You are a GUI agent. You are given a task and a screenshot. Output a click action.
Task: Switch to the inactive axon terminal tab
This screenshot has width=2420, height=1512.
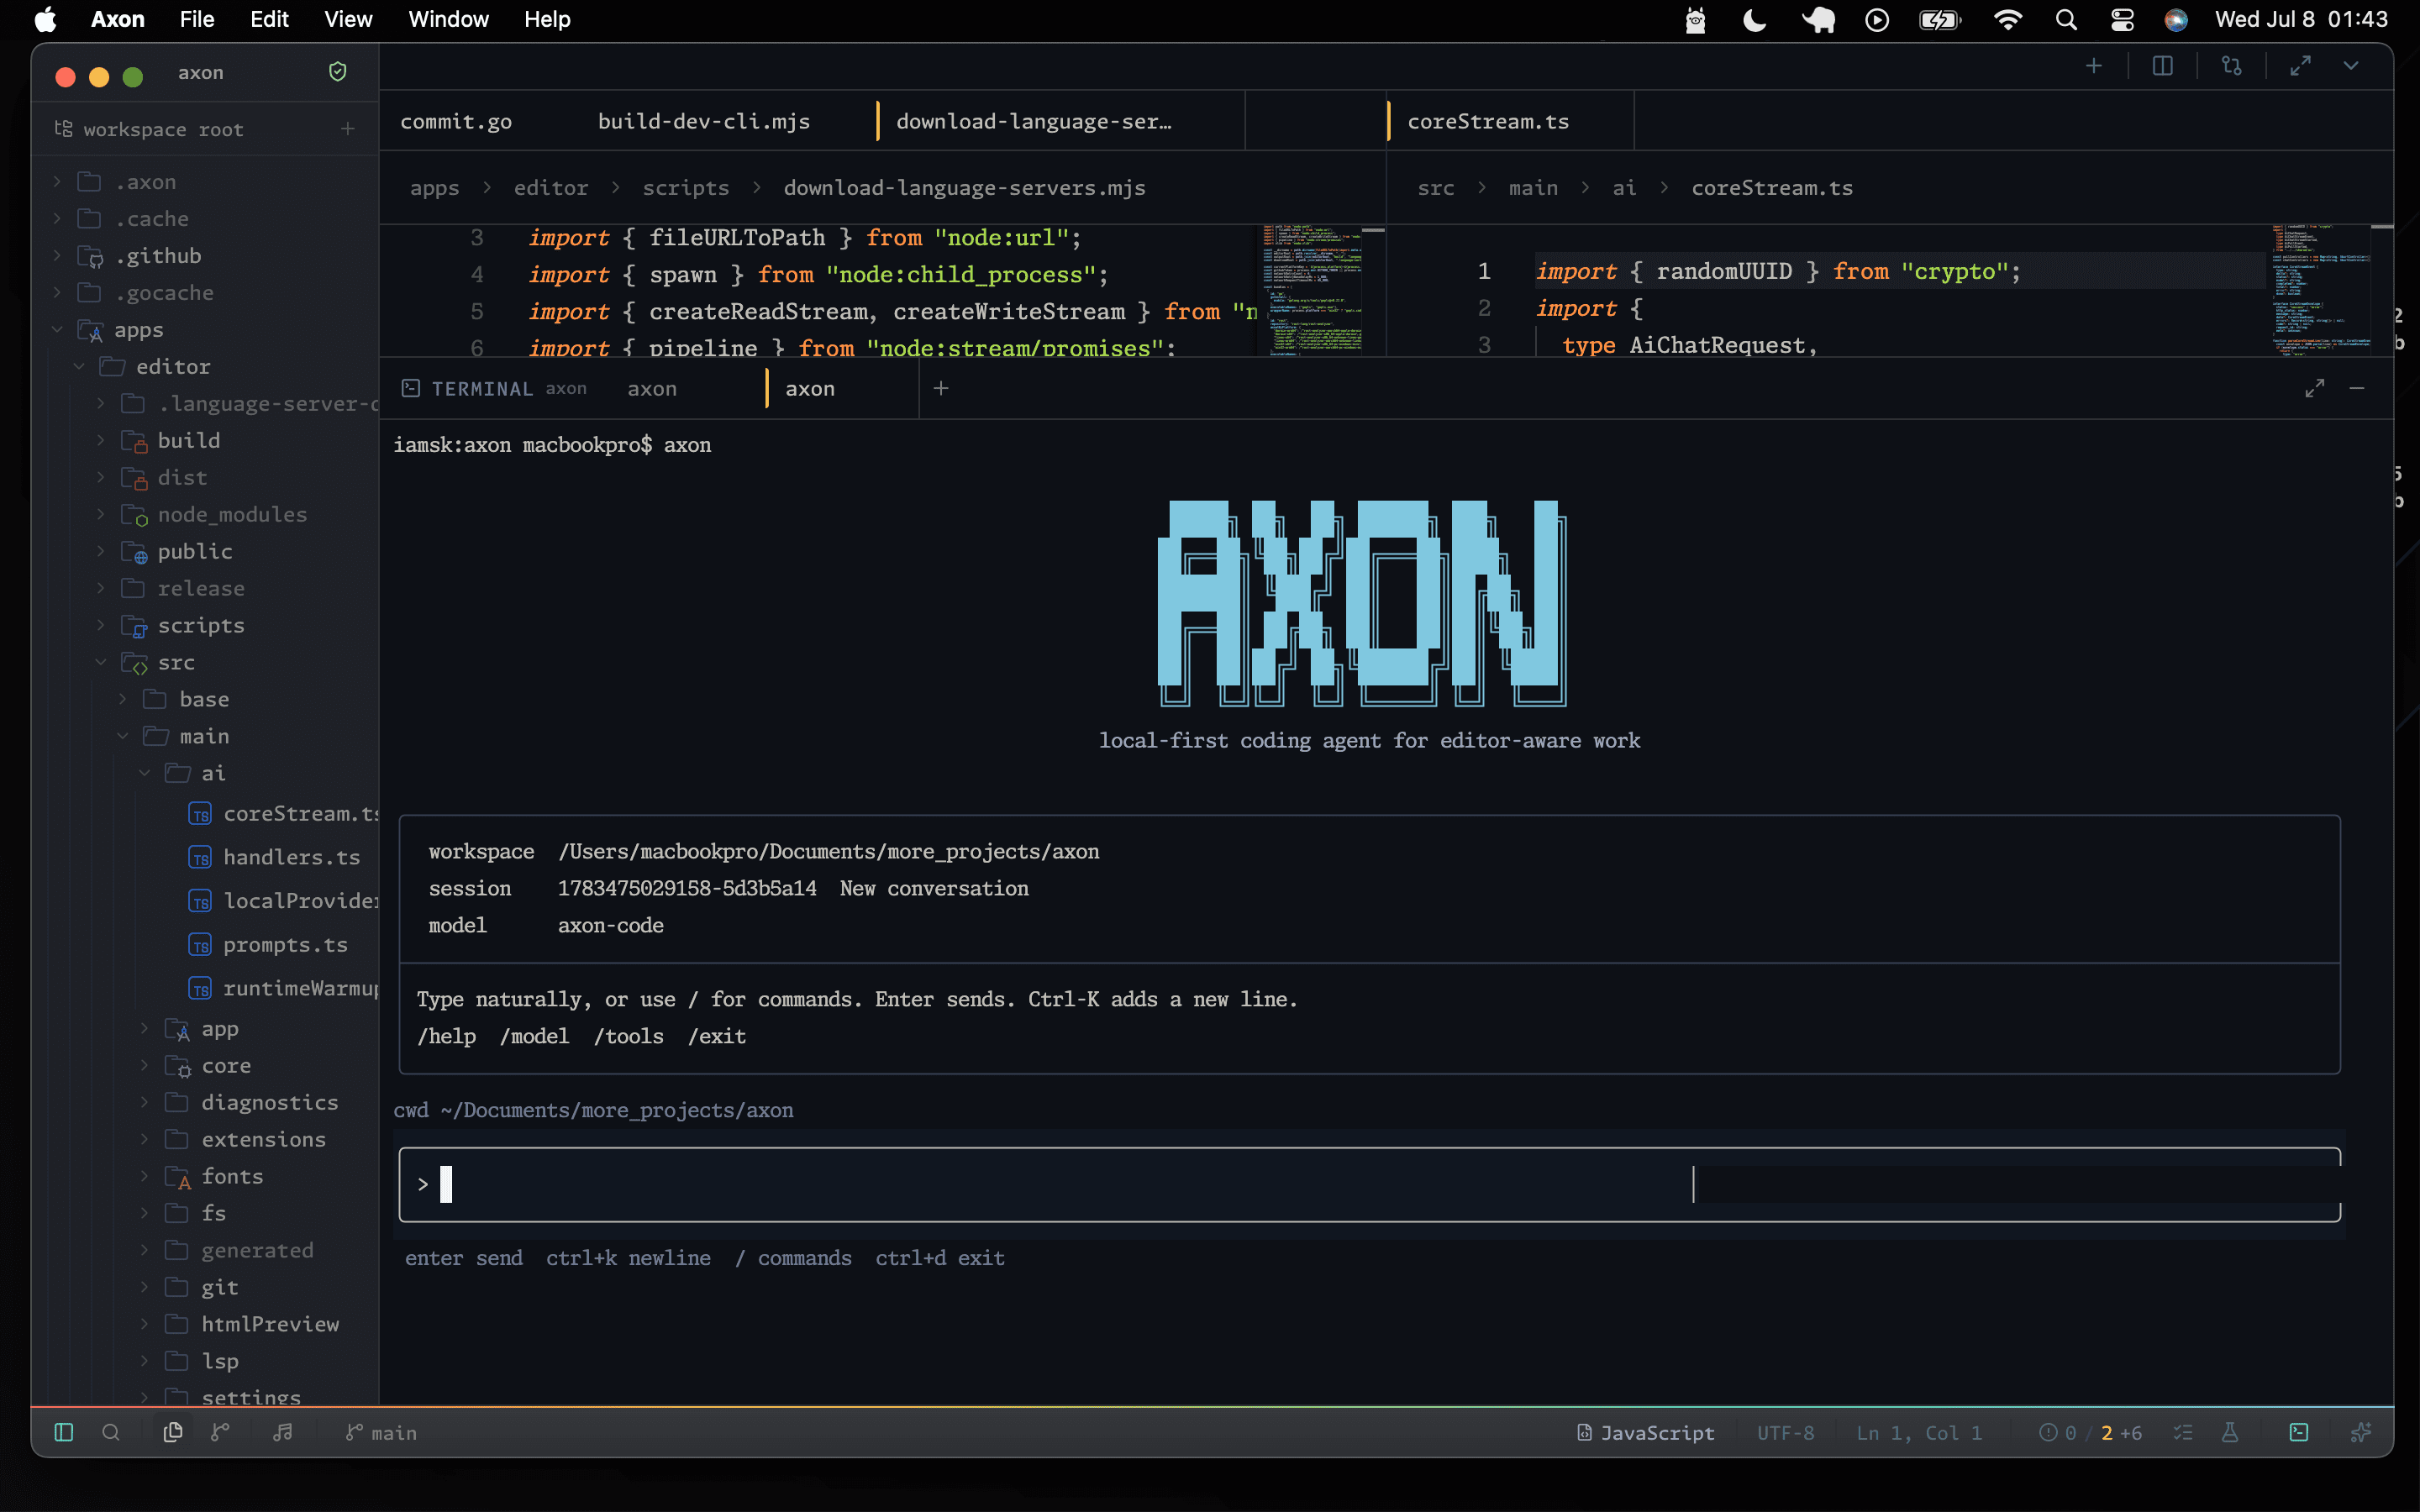(x=652, y=388)
